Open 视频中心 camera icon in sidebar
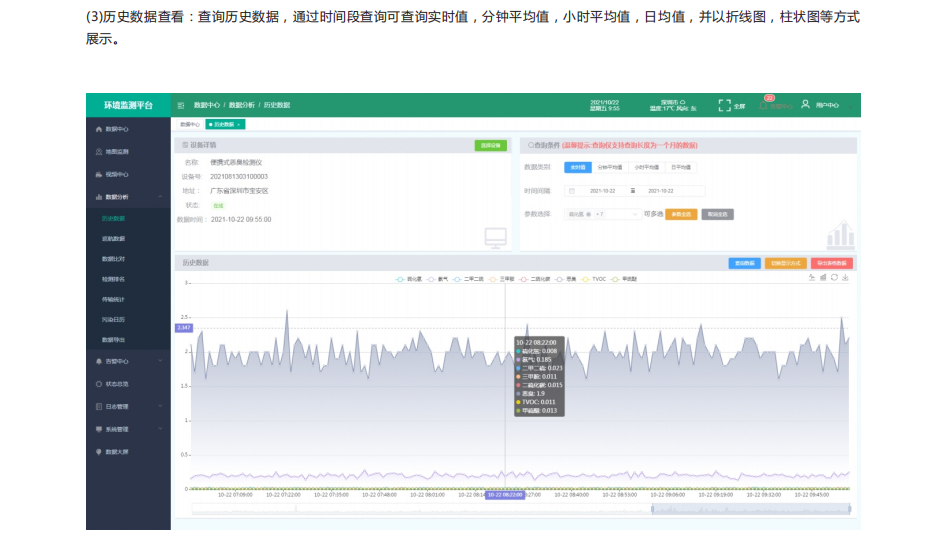Screen dimensions: 944x557 (x=99, y=175)
